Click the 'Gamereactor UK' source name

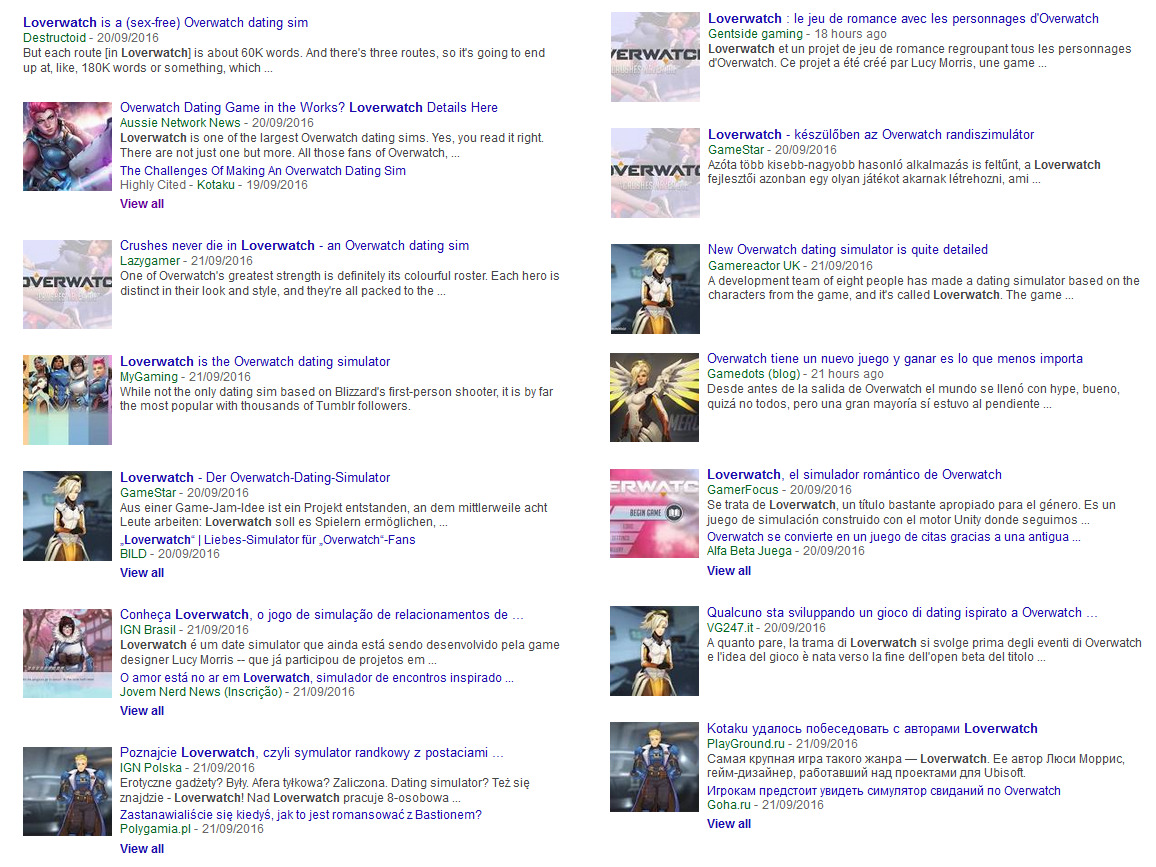pyautogui.click(x=753, y=265)
